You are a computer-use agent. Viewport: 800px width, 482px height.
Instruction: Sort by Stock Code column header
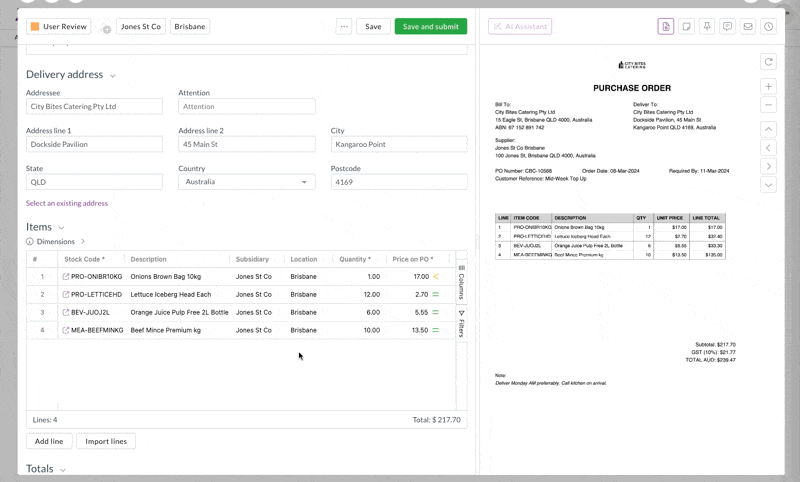84,259
